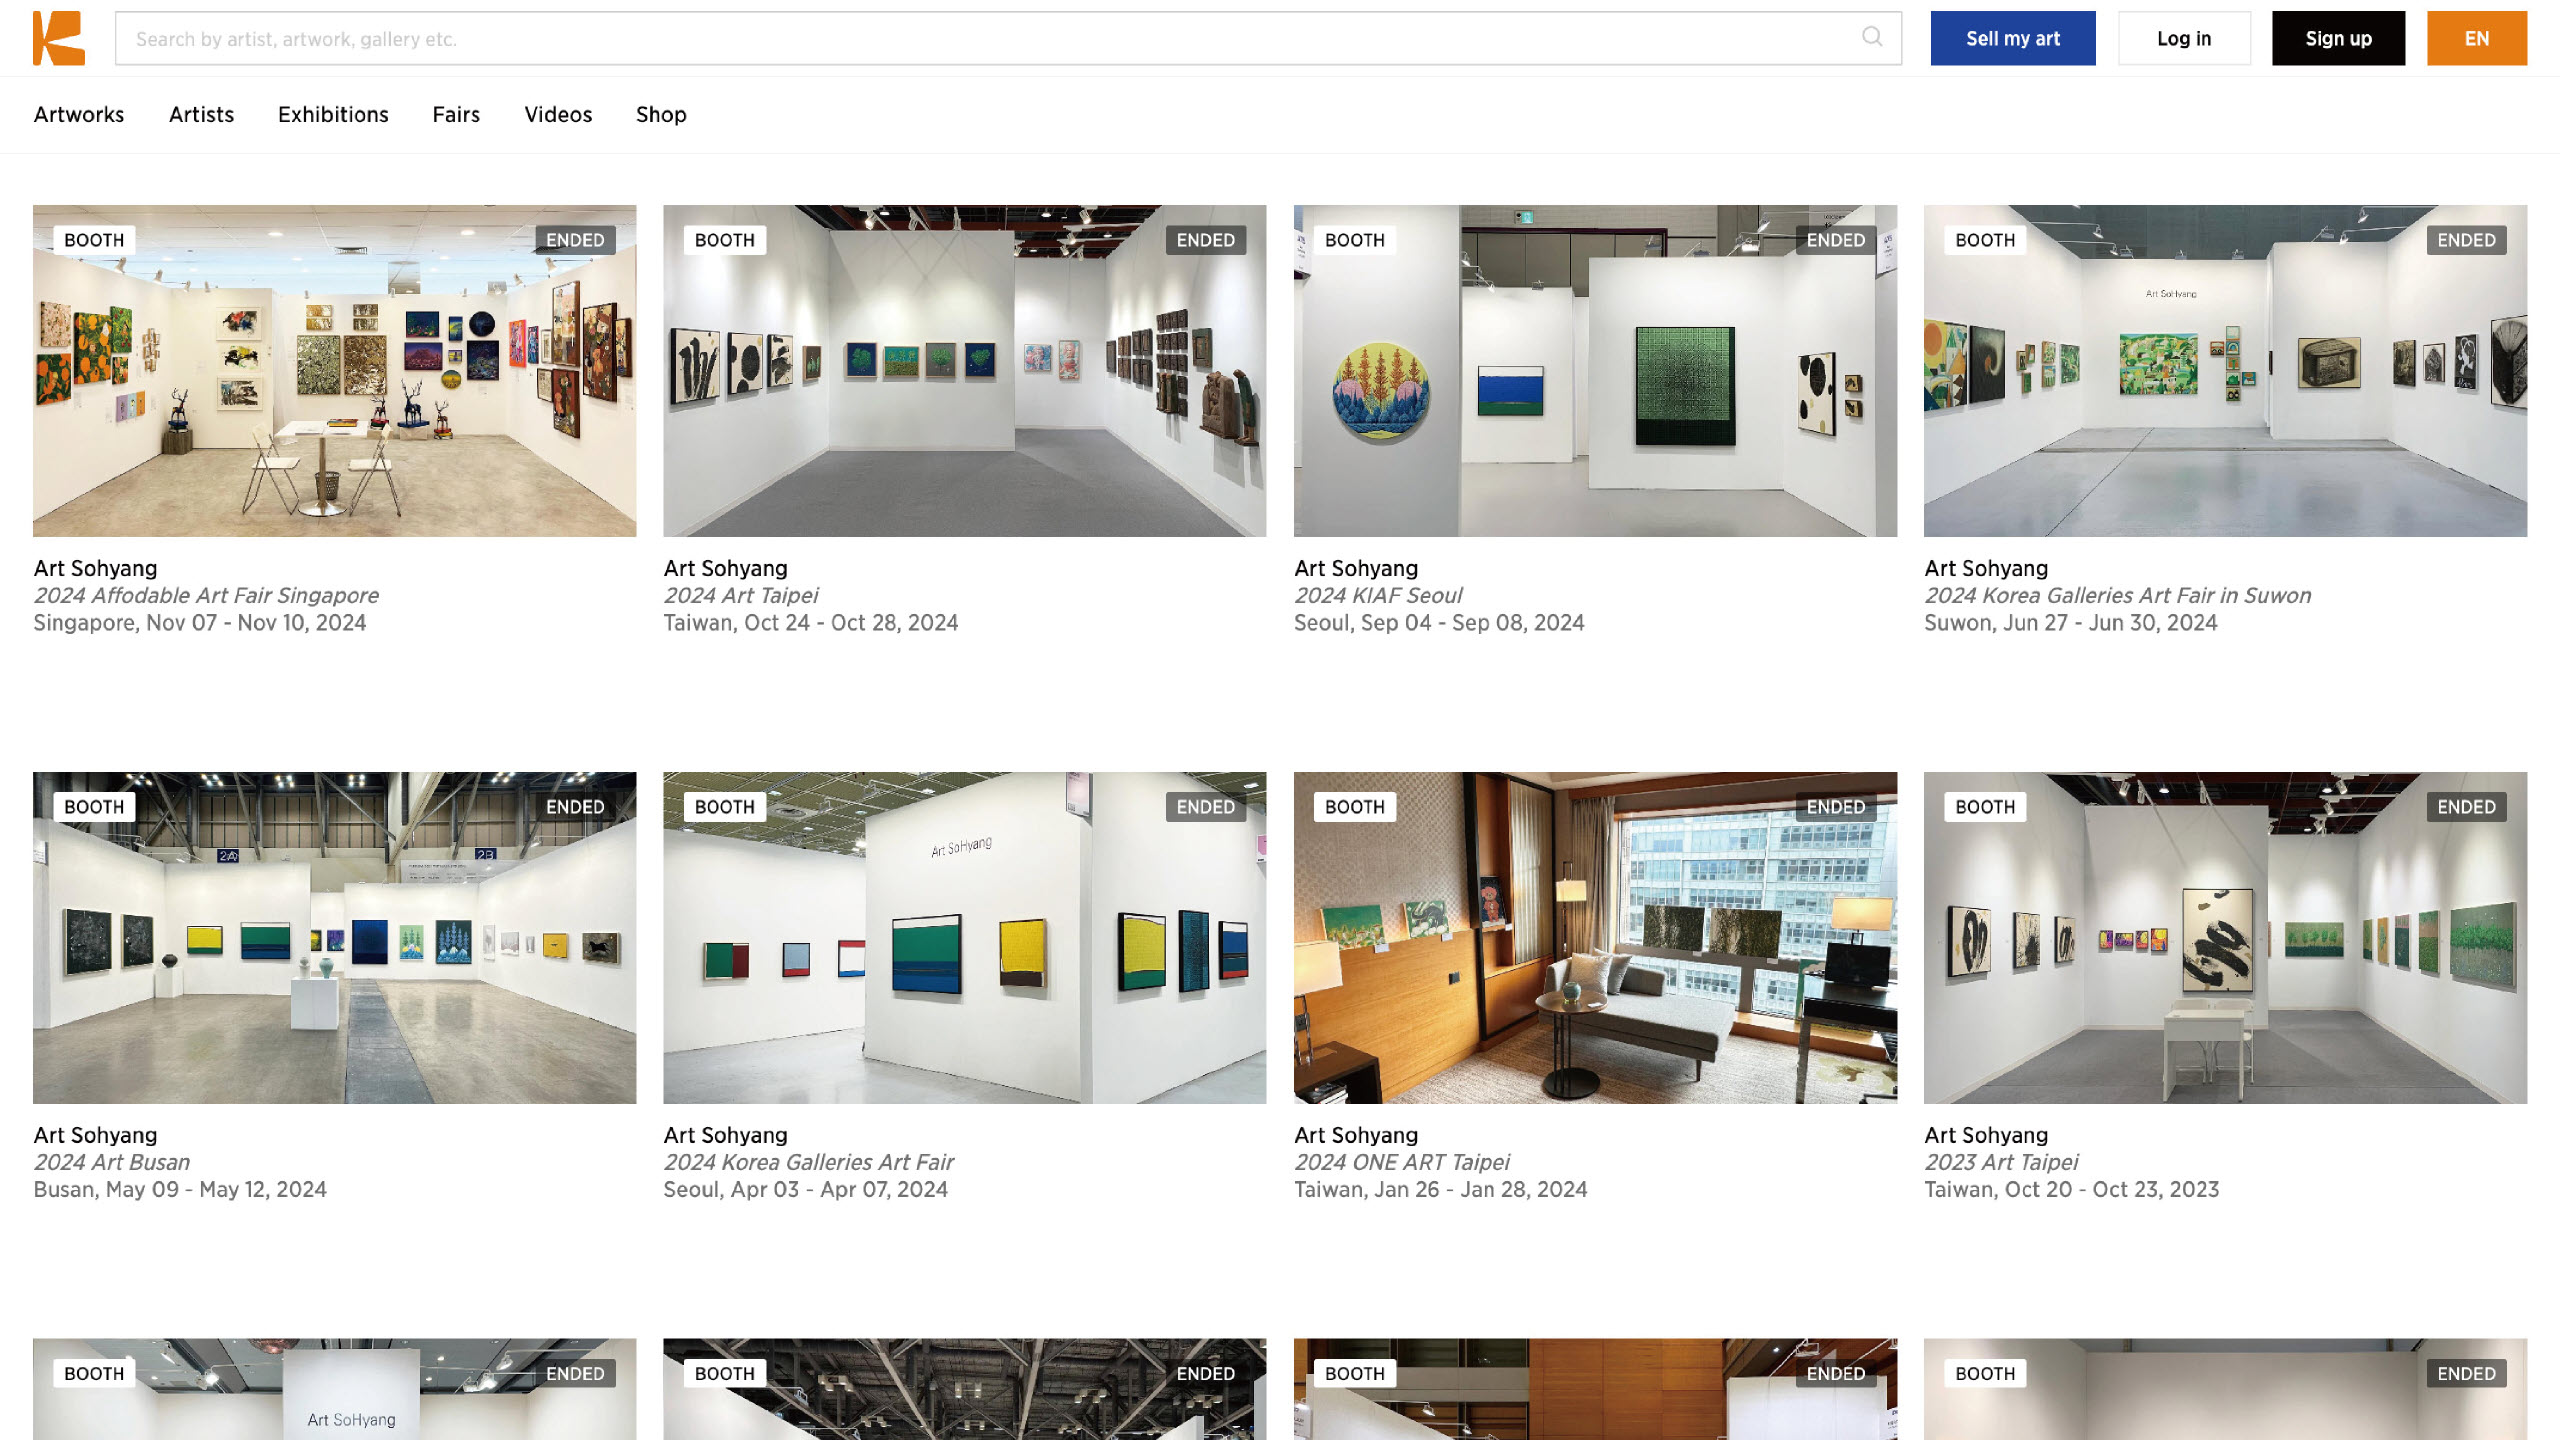The image size is (2560, 1440).
Task: Go to the Shop page
Action: 661,114
